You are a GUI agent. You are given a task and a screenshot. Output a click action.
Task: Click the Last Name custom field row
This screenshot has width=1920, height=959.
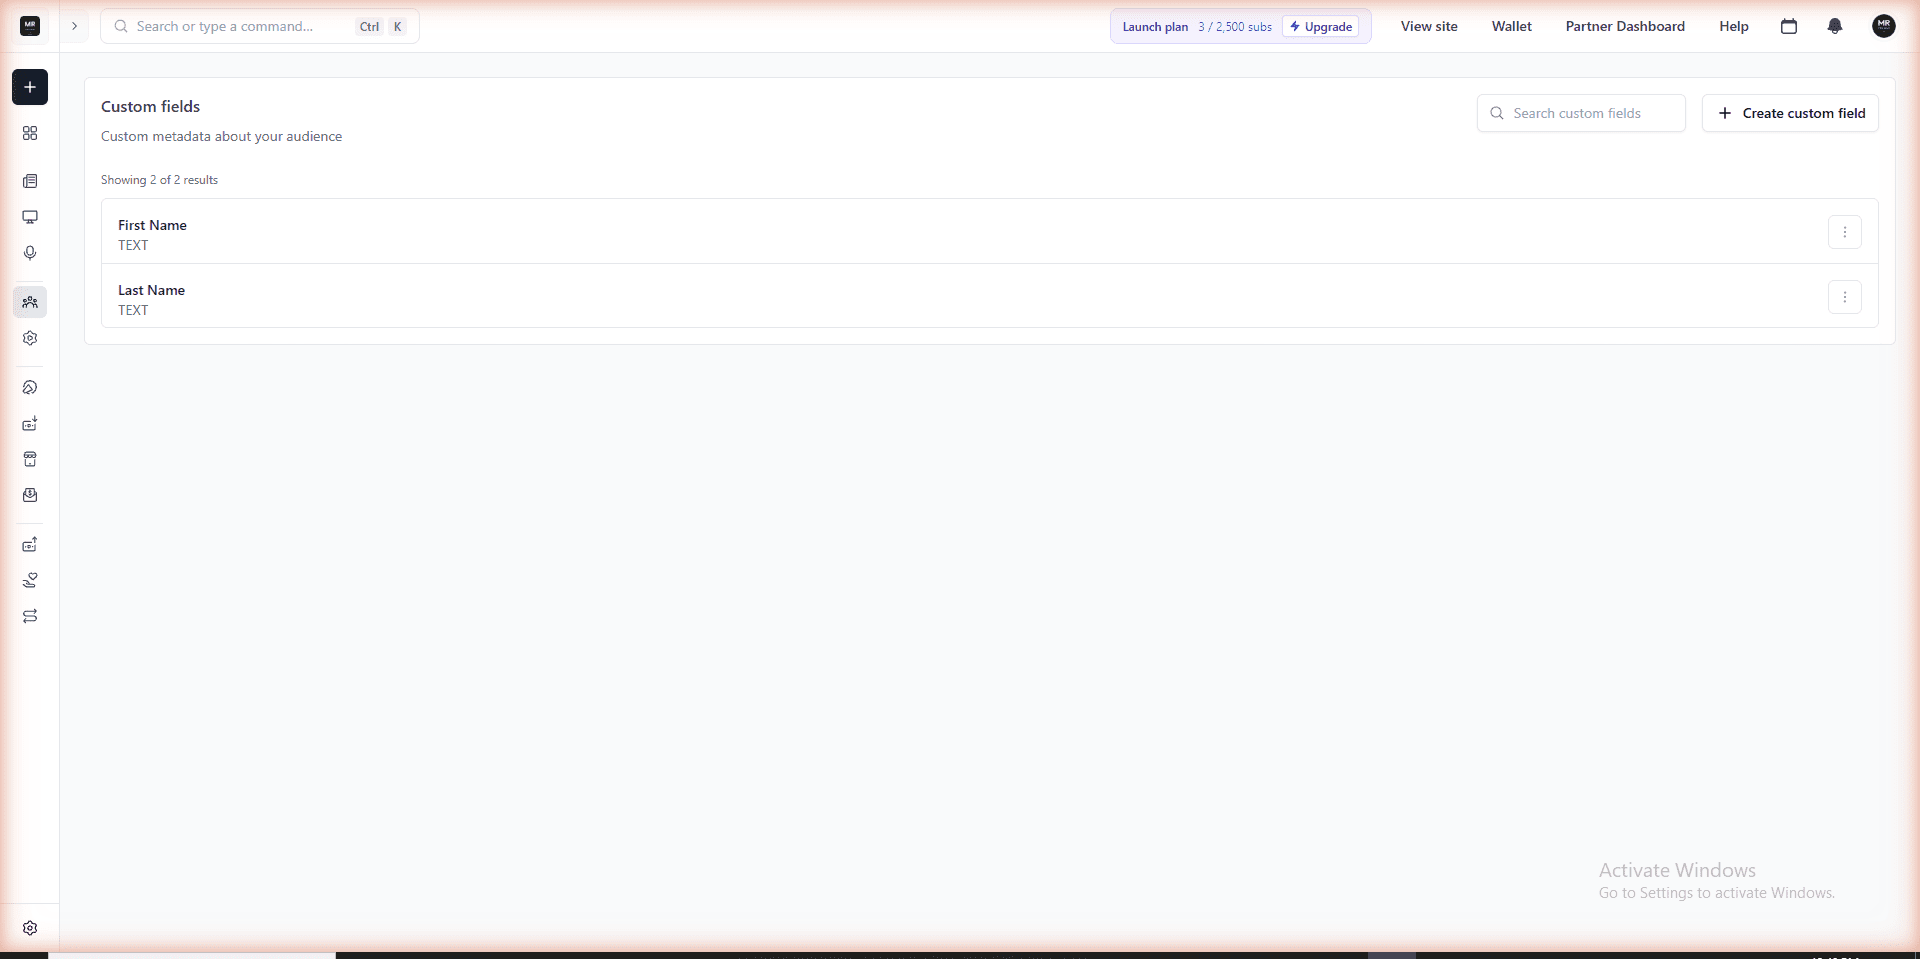click(x=990, y=296)
